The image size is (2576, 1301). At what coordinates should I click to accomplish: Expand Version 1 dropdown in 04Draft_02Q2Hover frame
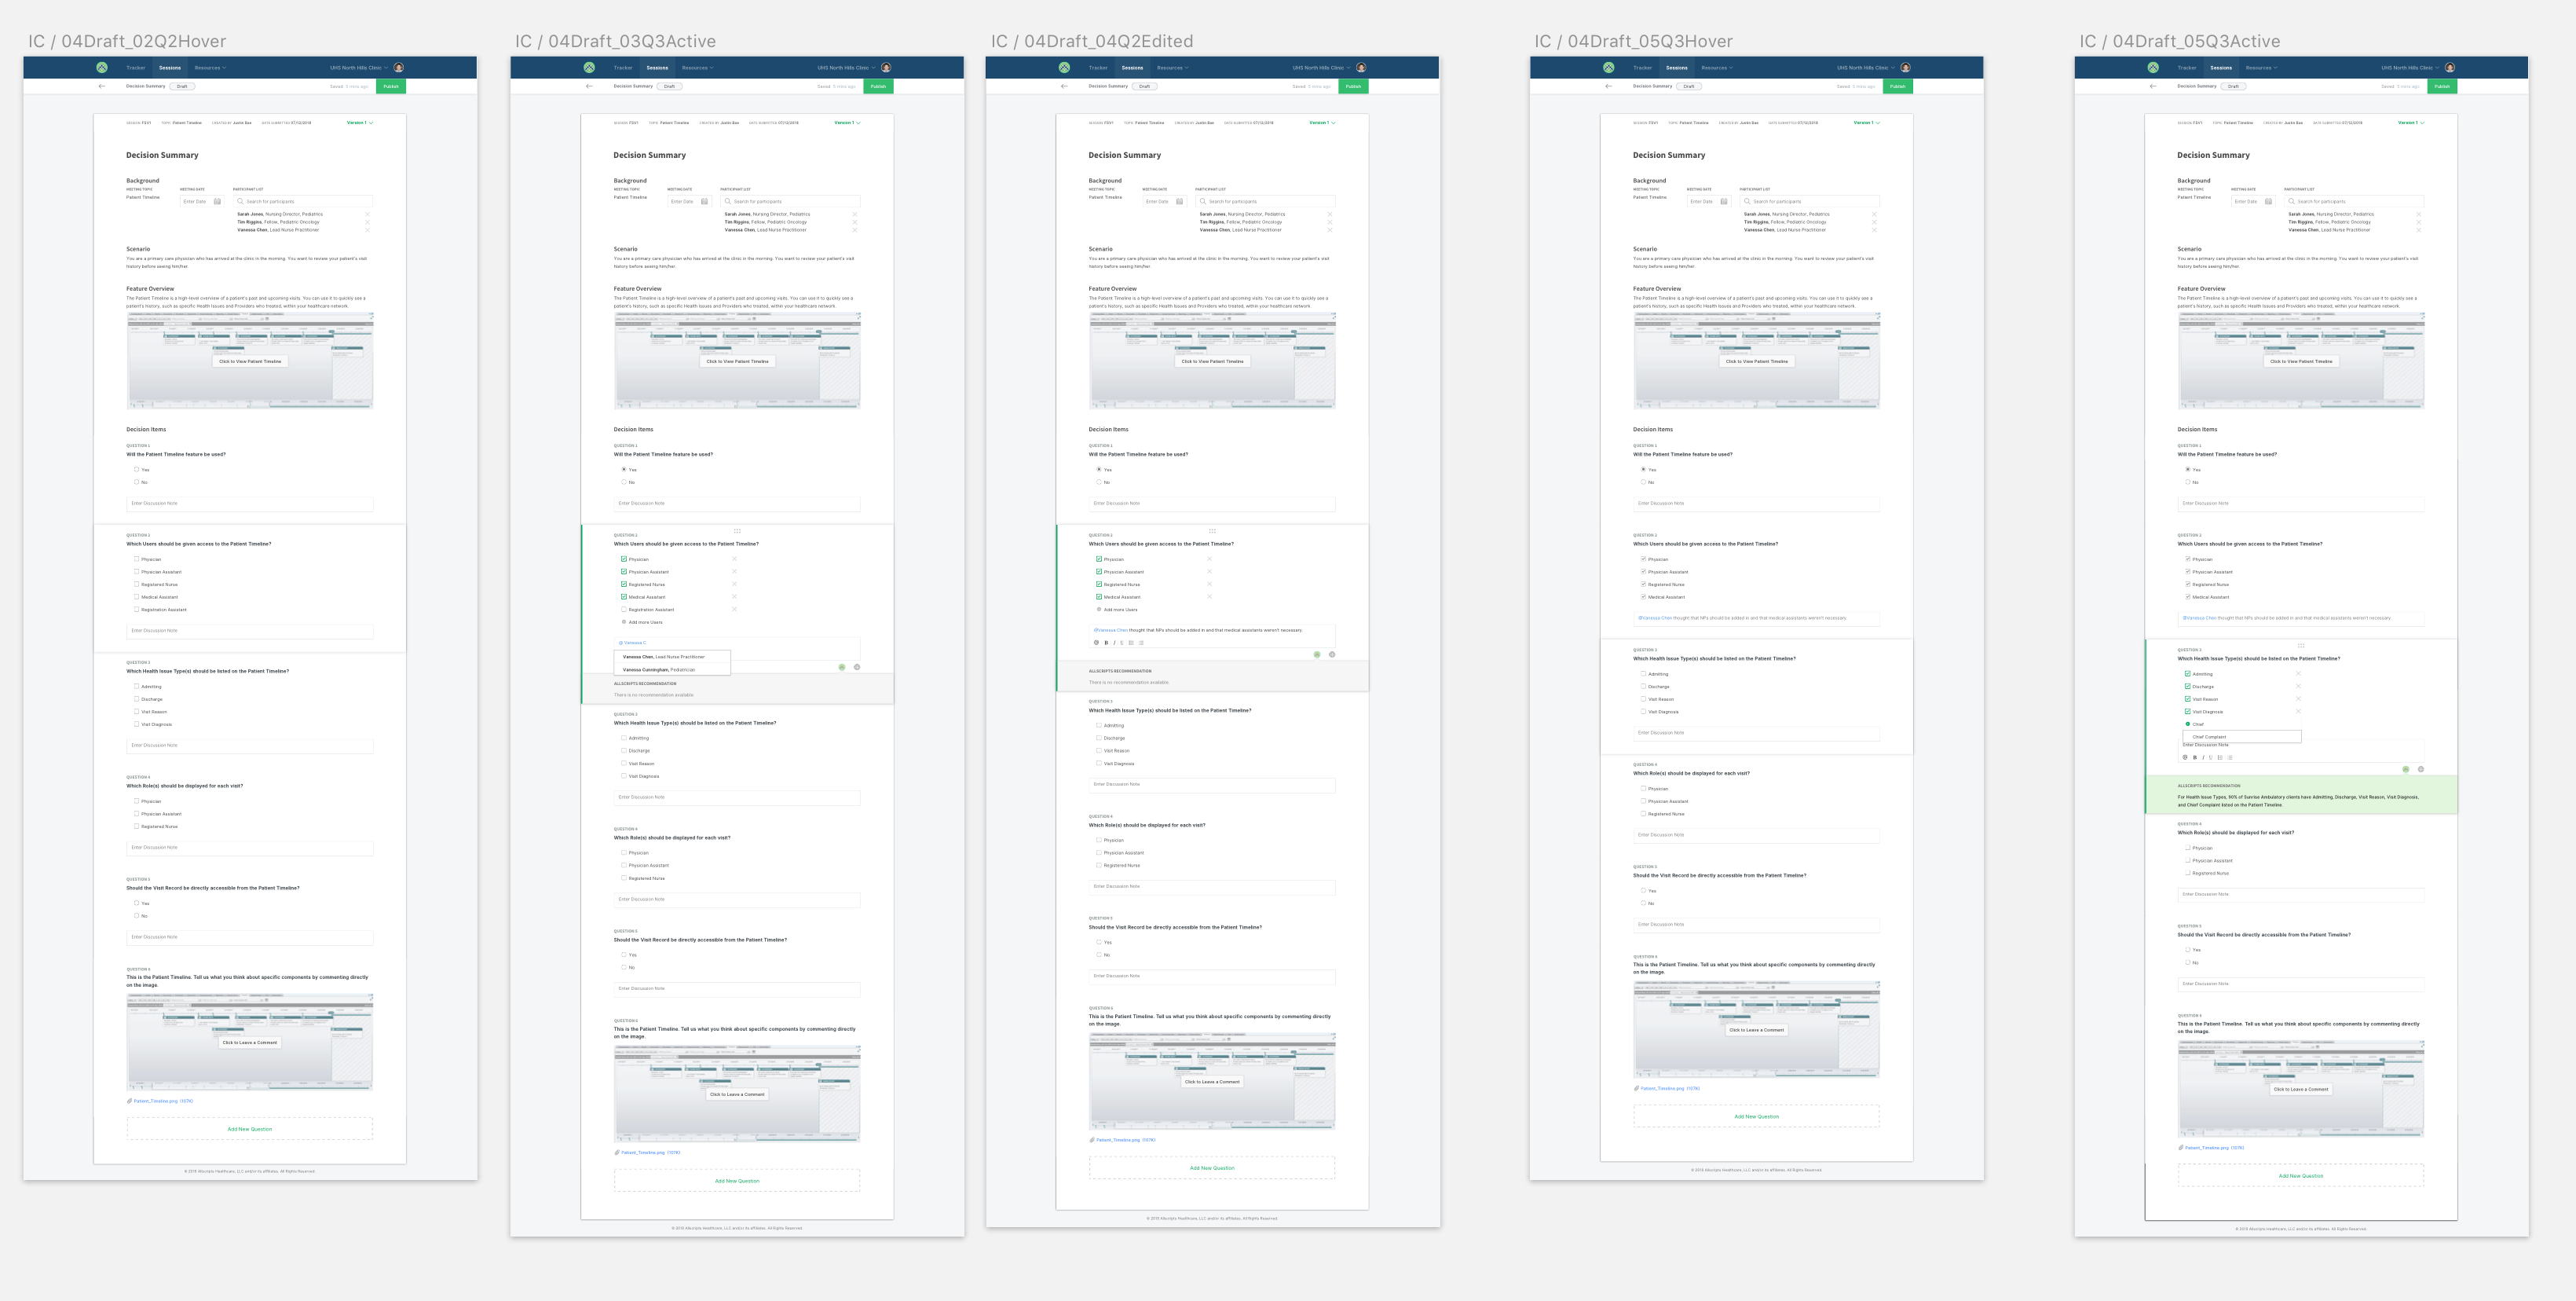[x=359, y=123]
